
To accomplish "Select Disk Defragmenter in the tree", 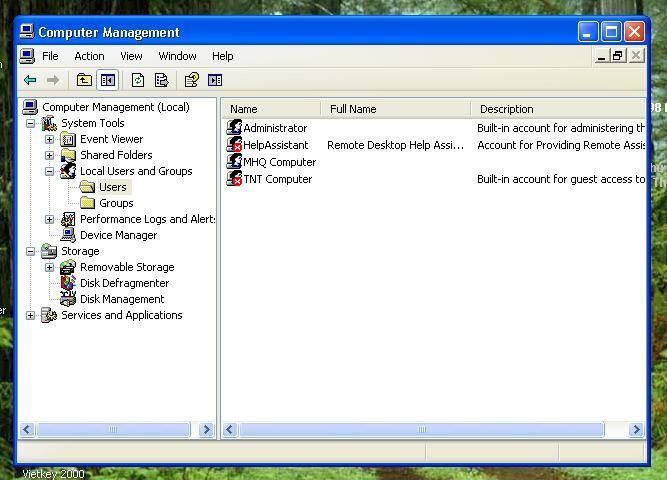I will click(124, 283).
